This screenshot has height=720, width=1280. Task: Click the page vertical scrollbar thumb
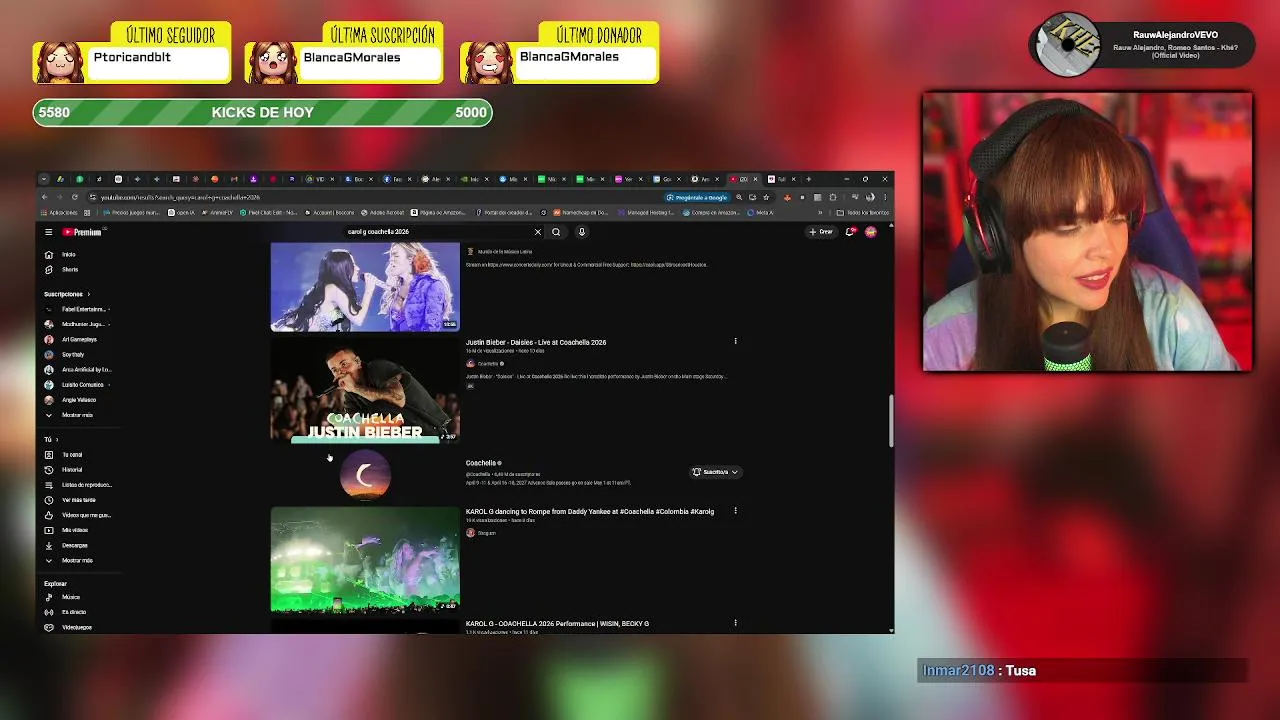(x=890, y=421)
